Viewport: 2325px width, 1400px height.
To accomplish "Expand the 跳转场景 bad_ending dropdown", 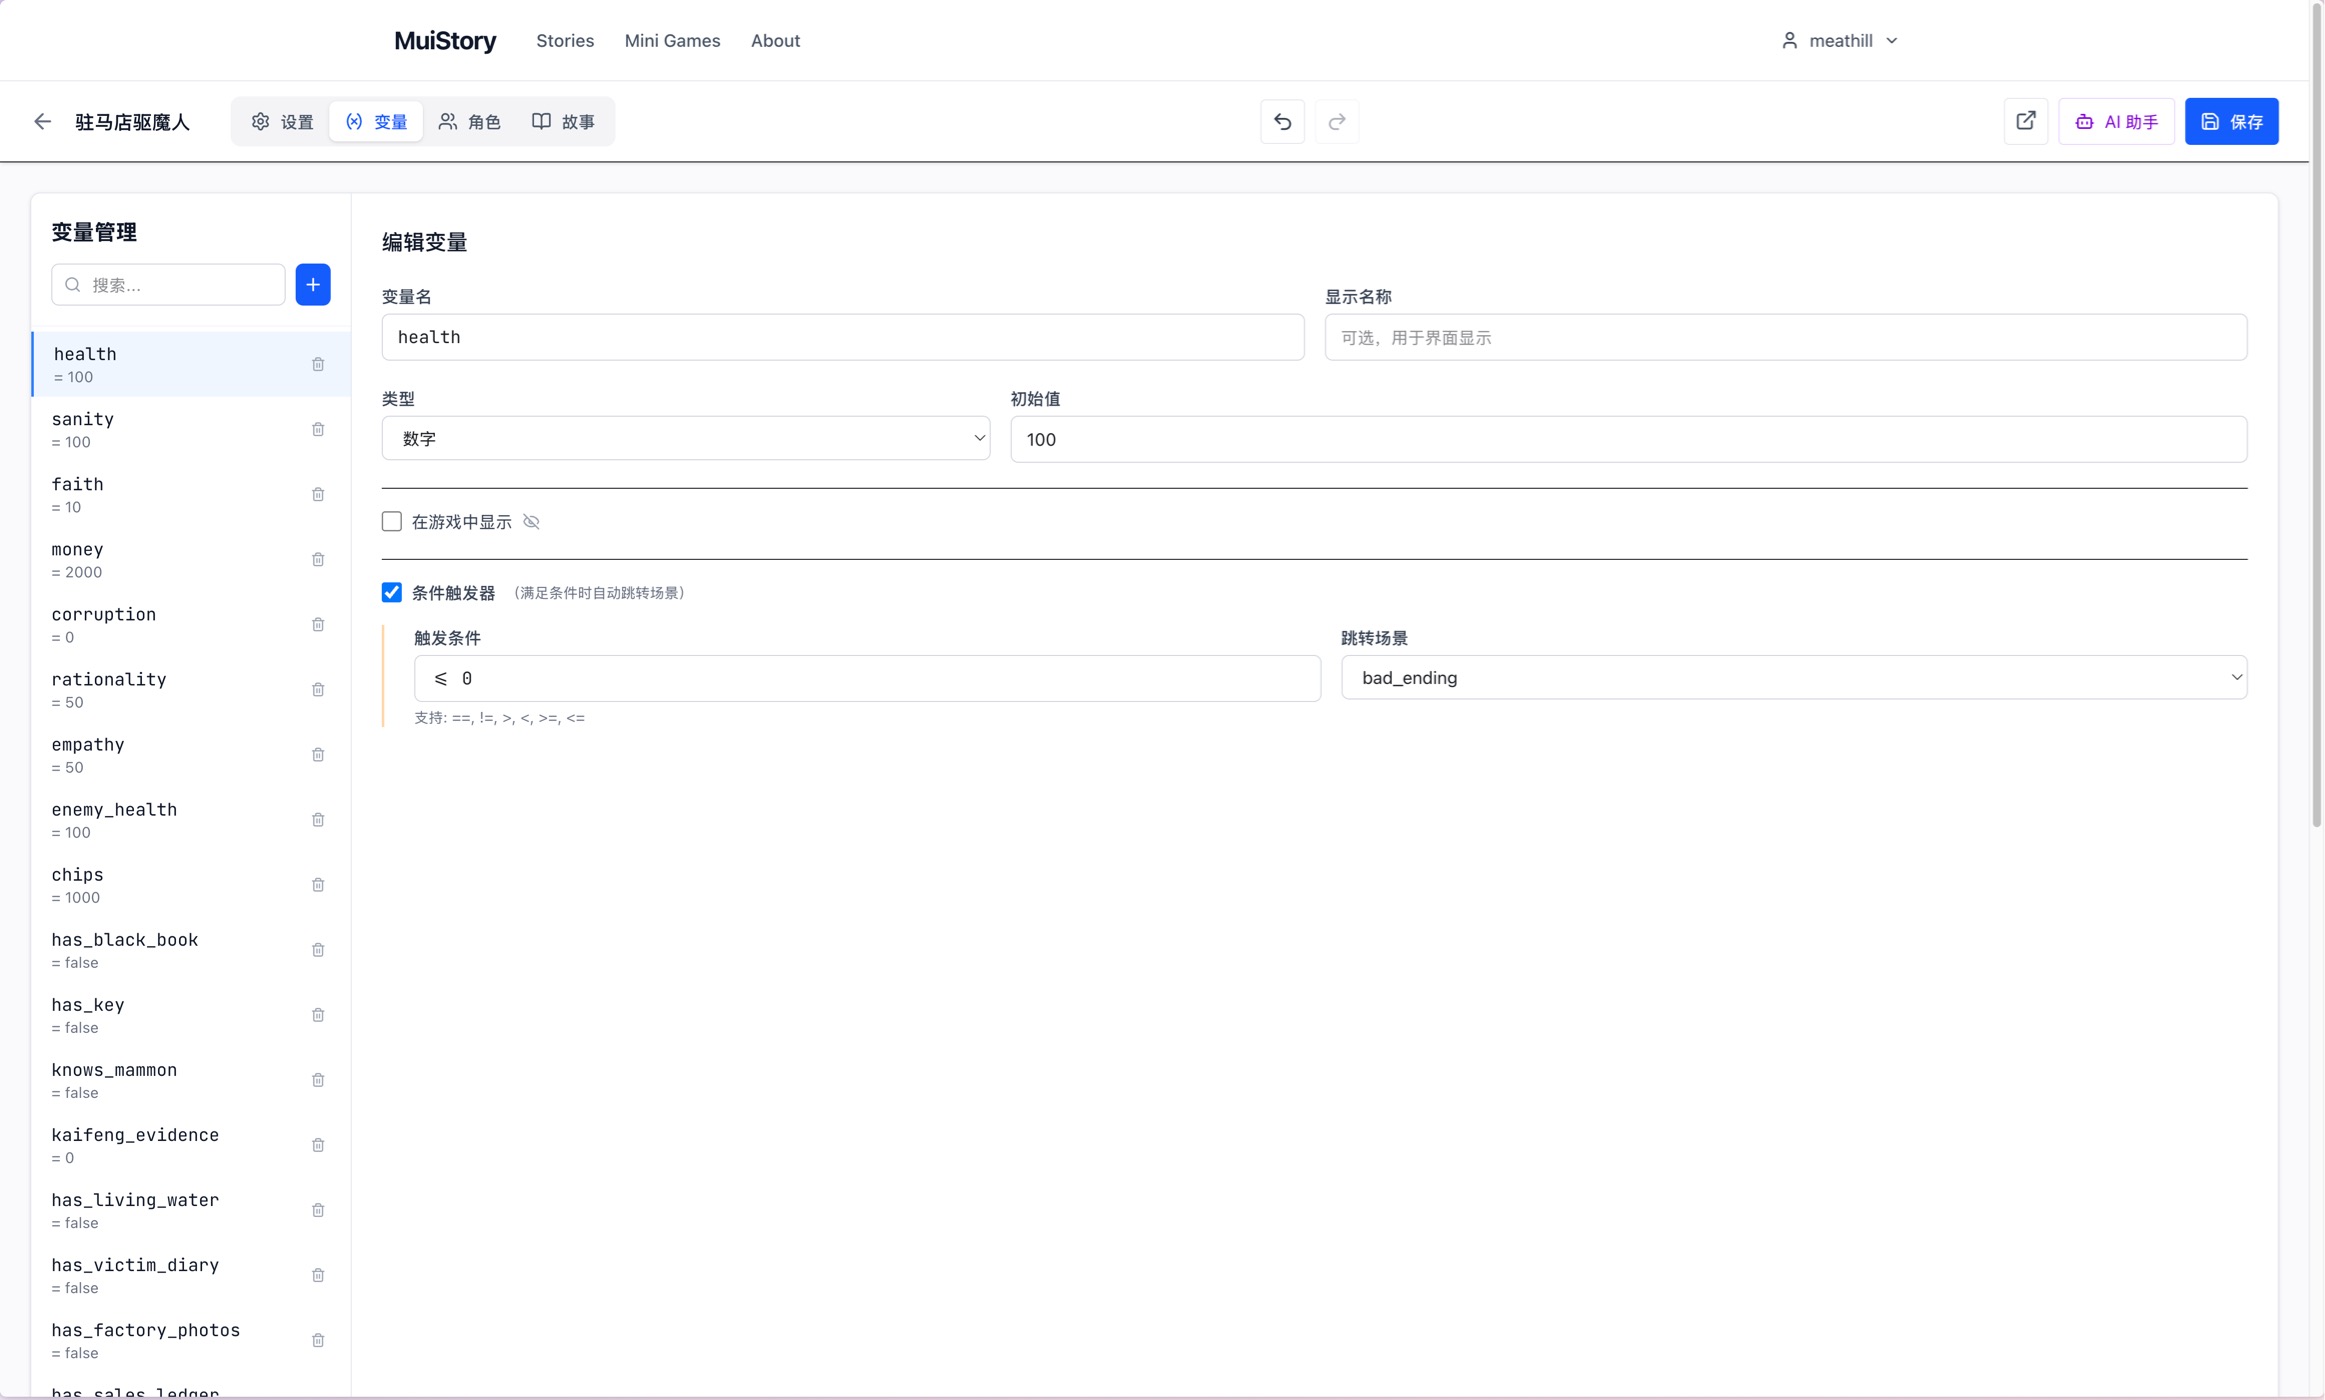I will pyautogui.click(x=1794, y=678).
